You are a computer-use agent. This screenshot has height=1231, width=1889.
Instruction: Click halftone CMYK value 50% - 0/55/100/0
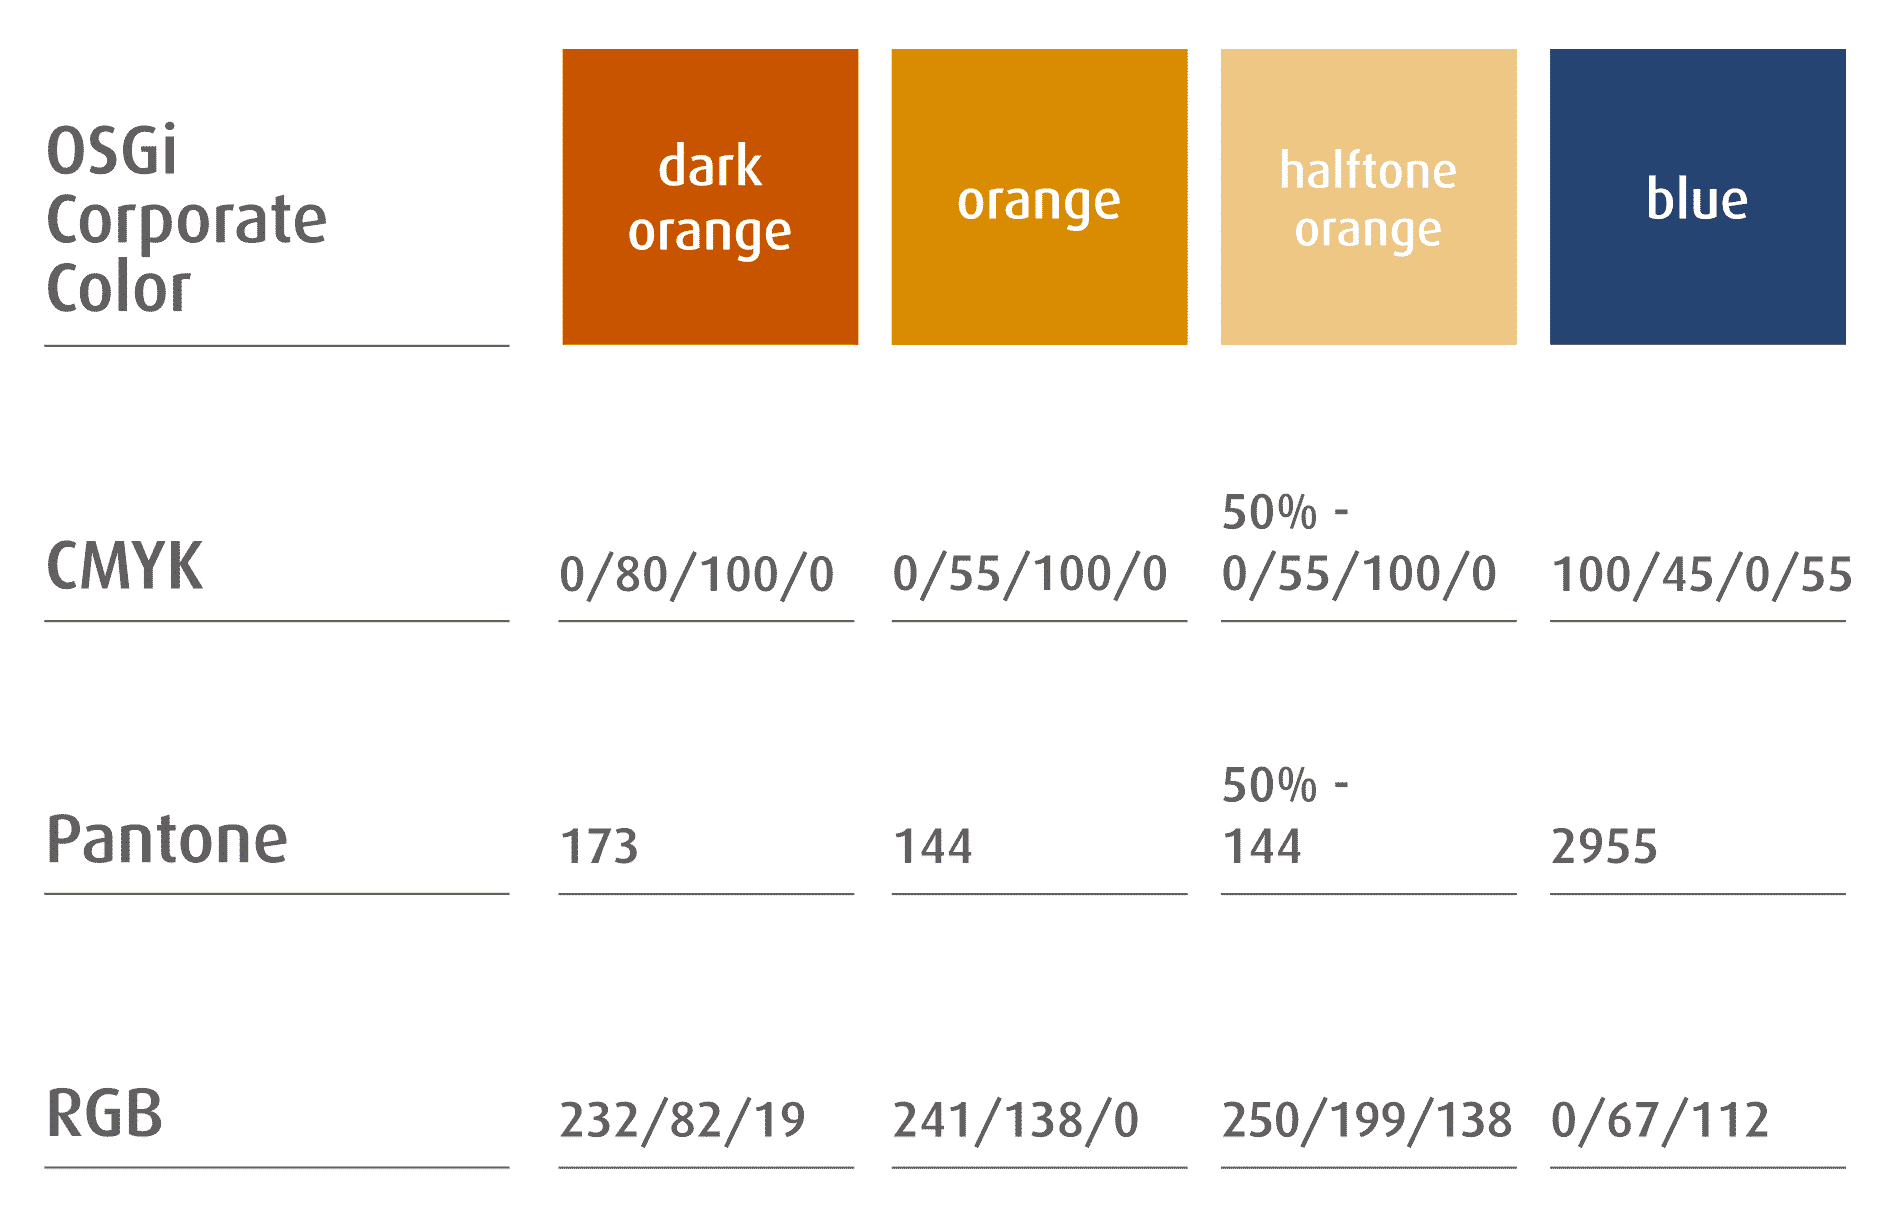pyautogui.click(x=1358, y=545)
